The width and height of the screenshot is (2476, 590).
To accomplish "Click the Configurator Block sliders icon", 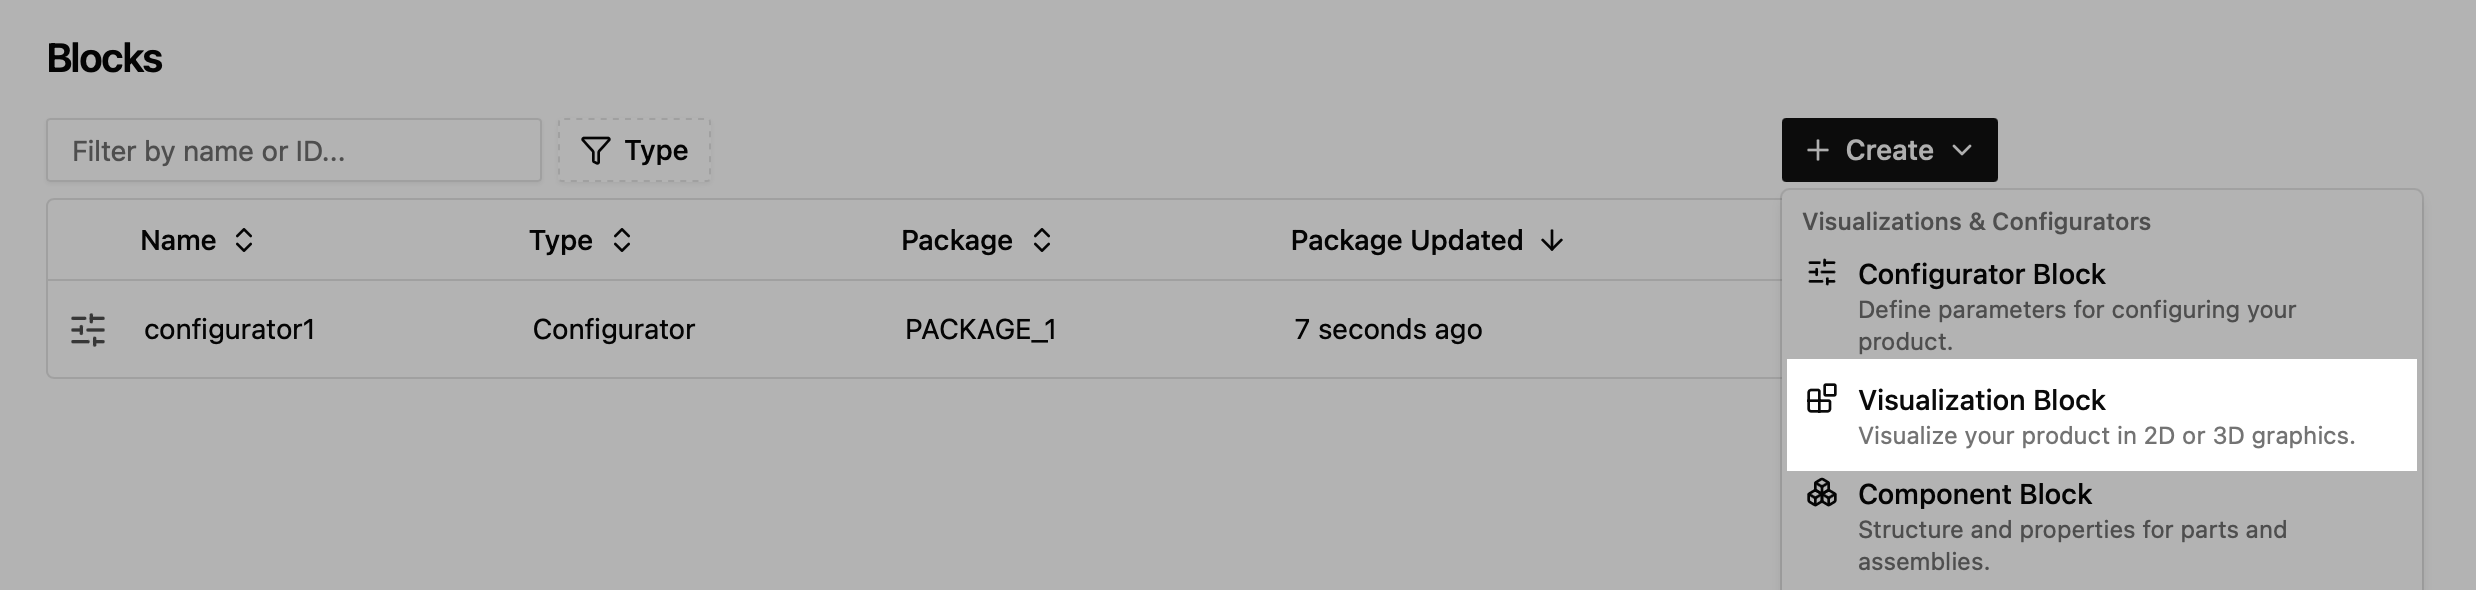I will click(1821, 273).
